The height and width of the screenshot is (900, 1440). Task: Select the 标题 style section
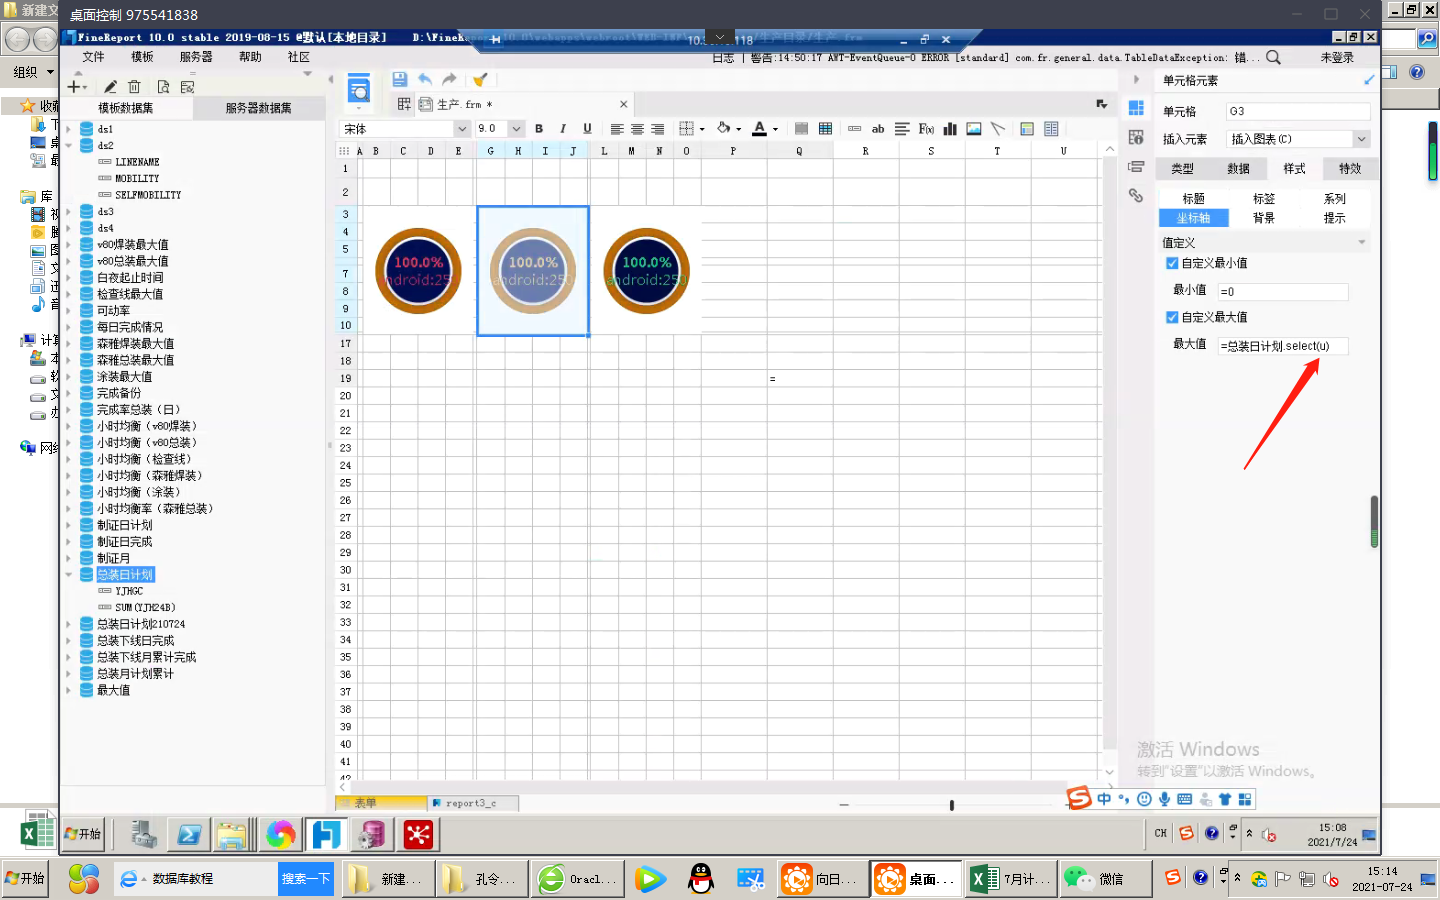tap(1194, 199)
